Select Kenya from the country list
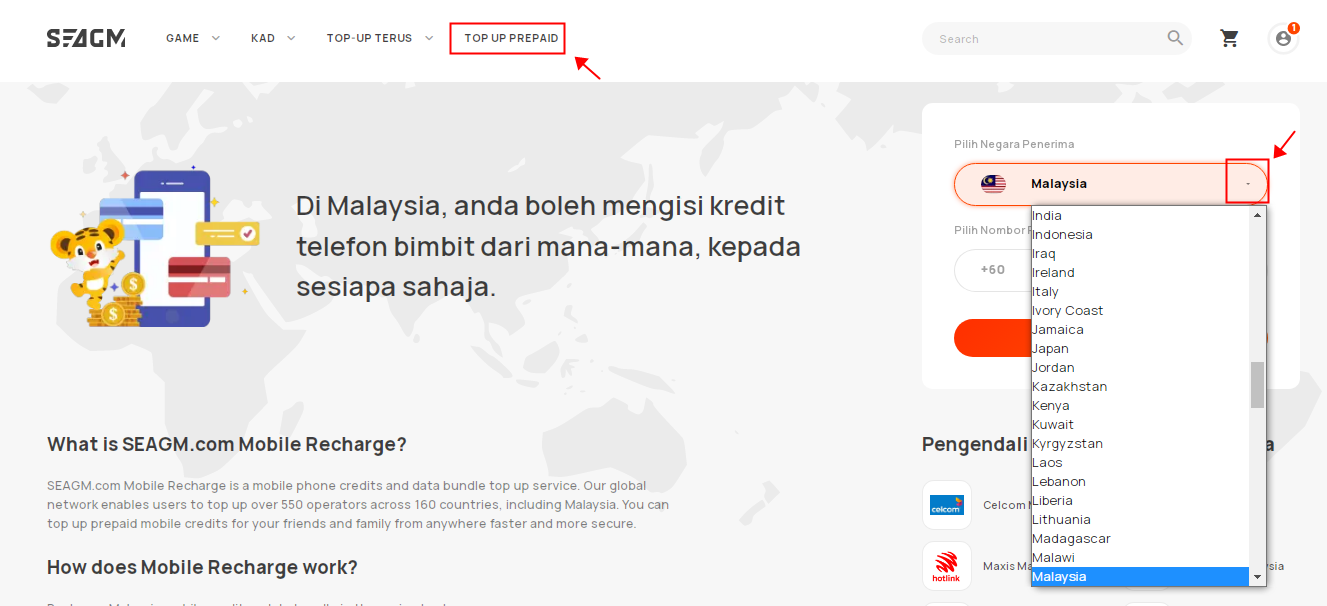Screen dimensions: 1327x606 (1140, 406)
